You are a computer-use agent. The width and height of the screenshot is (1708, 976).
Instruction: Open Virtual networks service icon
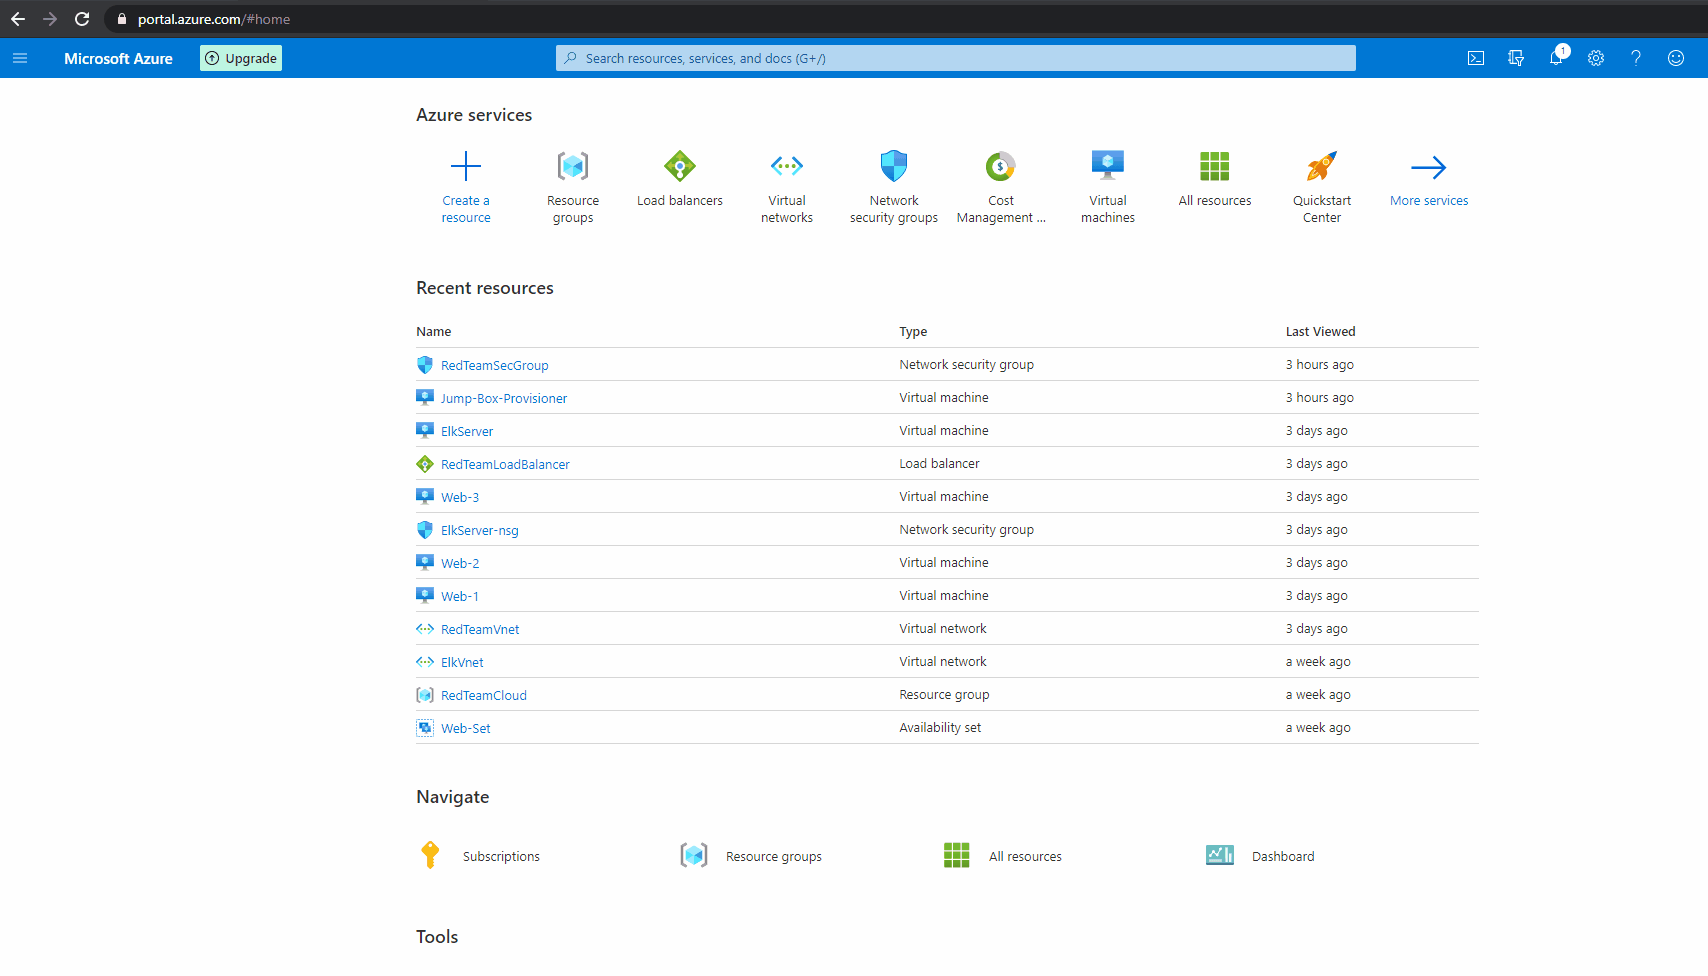[x=787, y=166]
